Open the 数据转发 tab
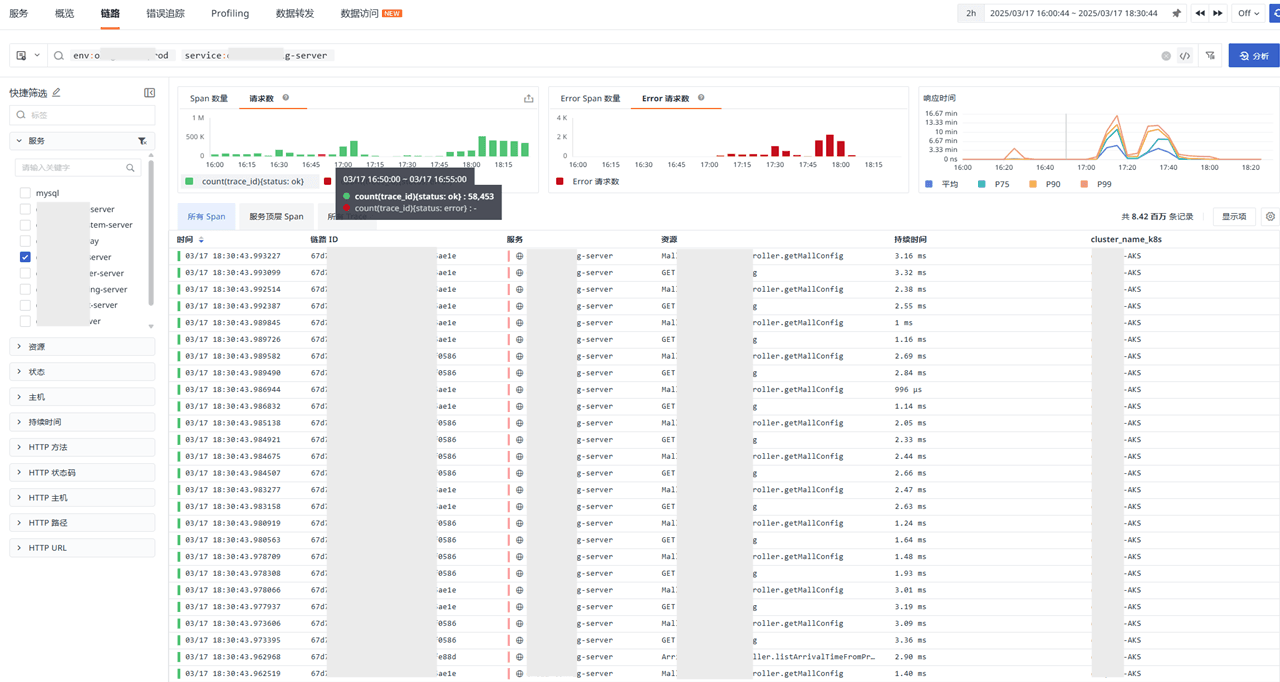 (x=295, y=13)
